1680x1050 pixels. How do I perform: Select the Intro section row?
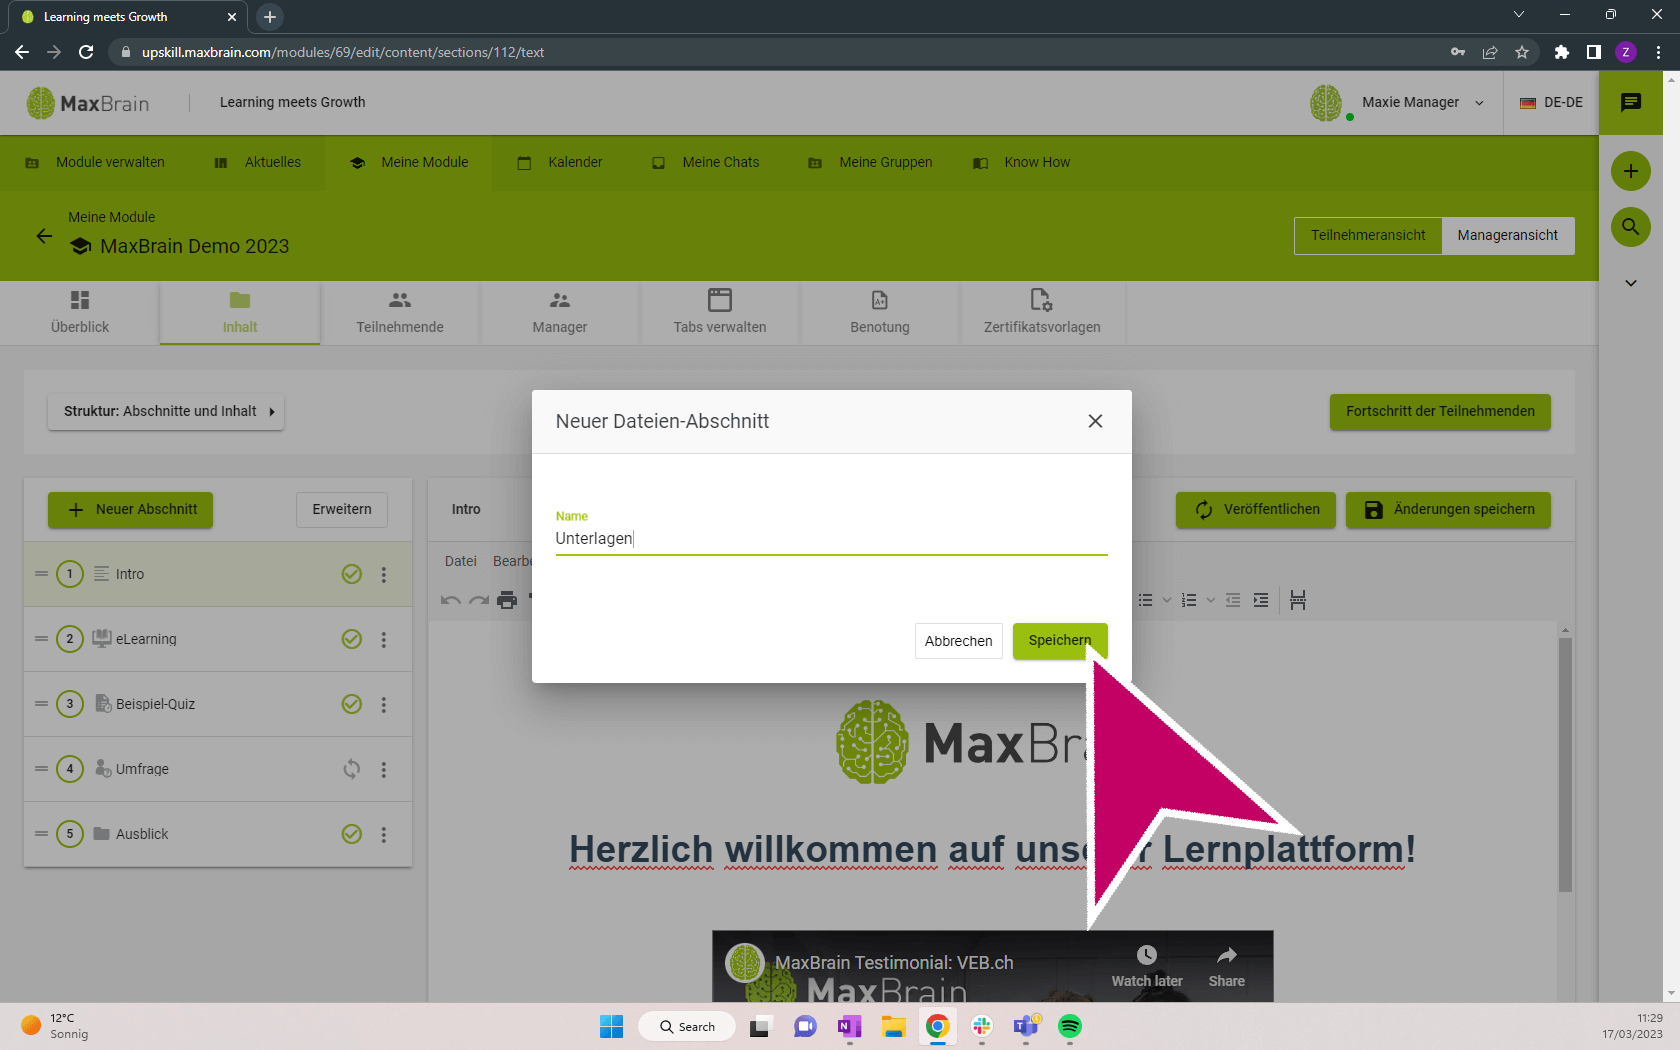coord(218,574)
